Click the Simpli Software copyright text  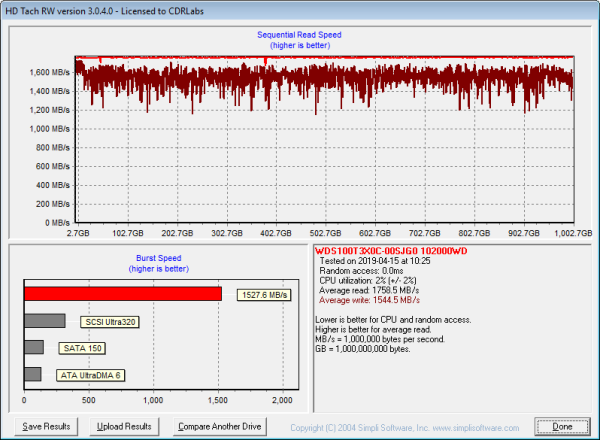tap(404, 428)
